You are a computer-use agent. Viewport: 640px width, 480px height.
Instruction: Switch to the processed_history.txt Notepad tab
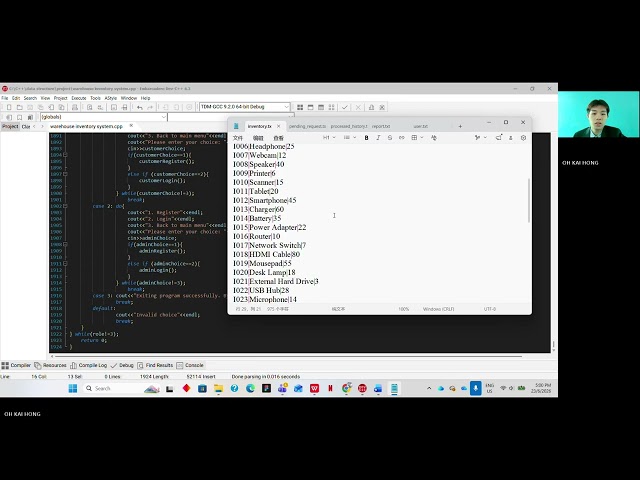tap(349, 127)
